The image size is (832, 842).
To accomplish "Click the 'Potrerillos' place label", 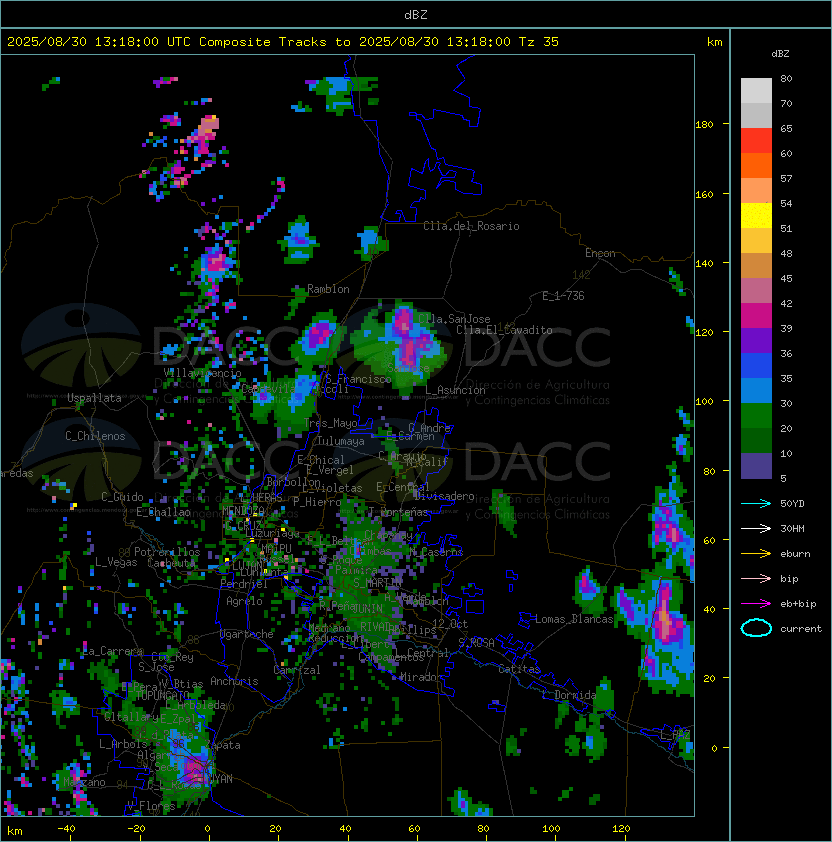I will (x=167, y=552).
